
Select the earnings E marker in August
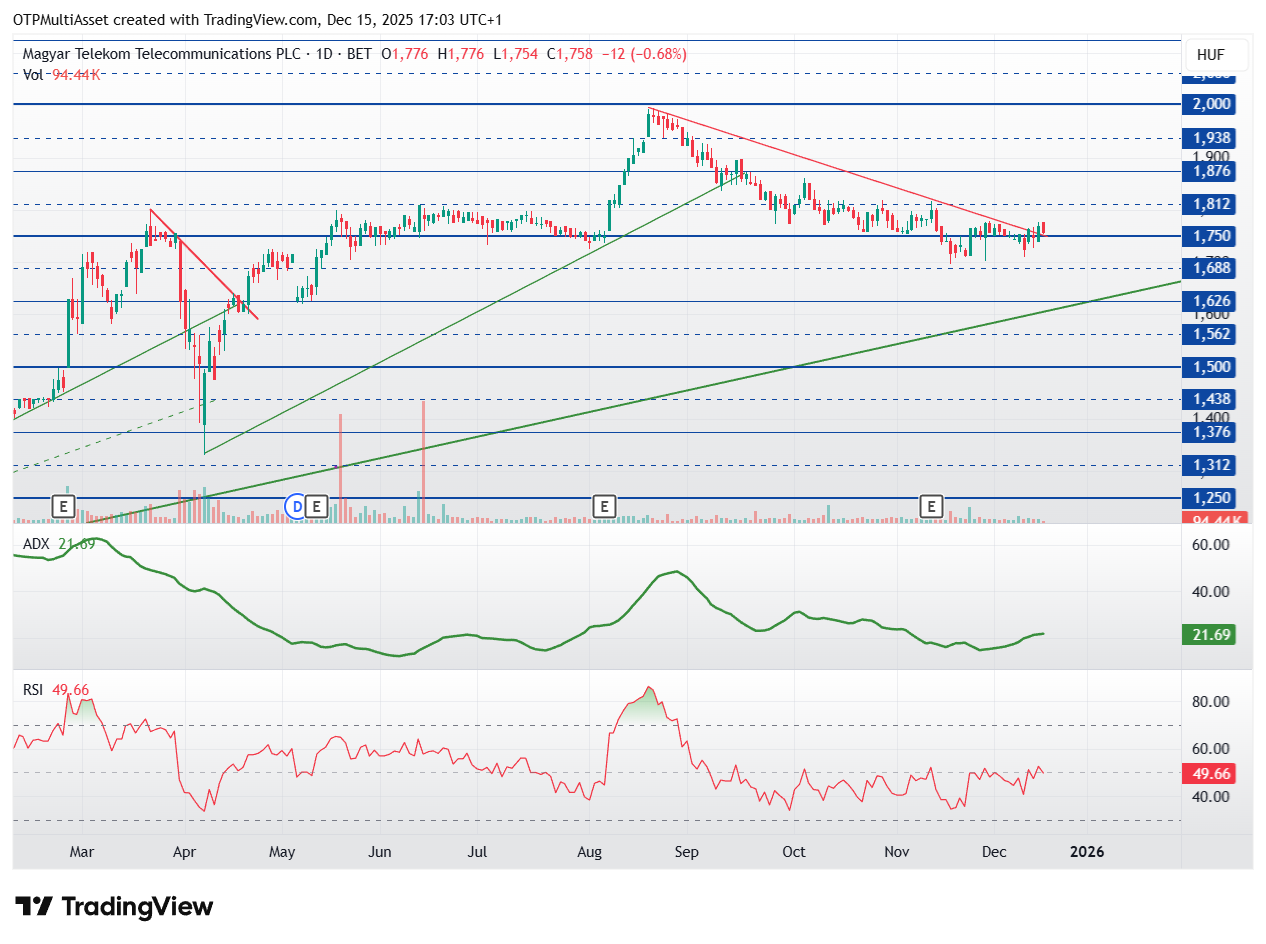pyautogui.click(x=603, y=507)
